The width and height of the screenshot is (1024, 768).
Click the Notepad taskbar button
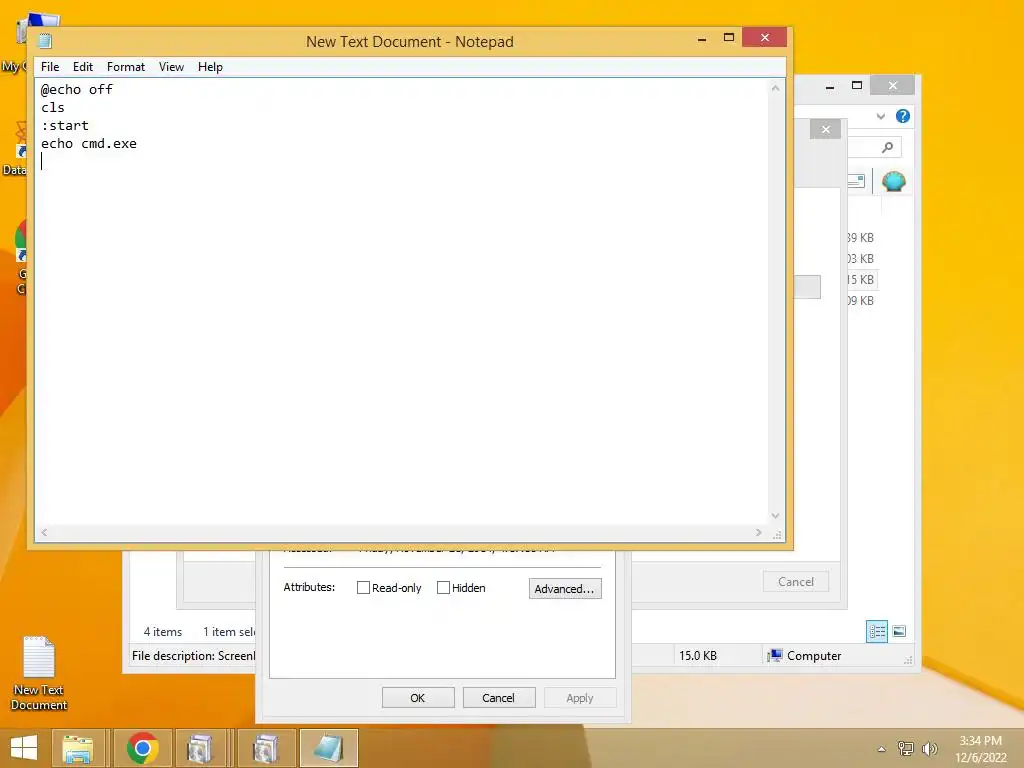[328, 748]
